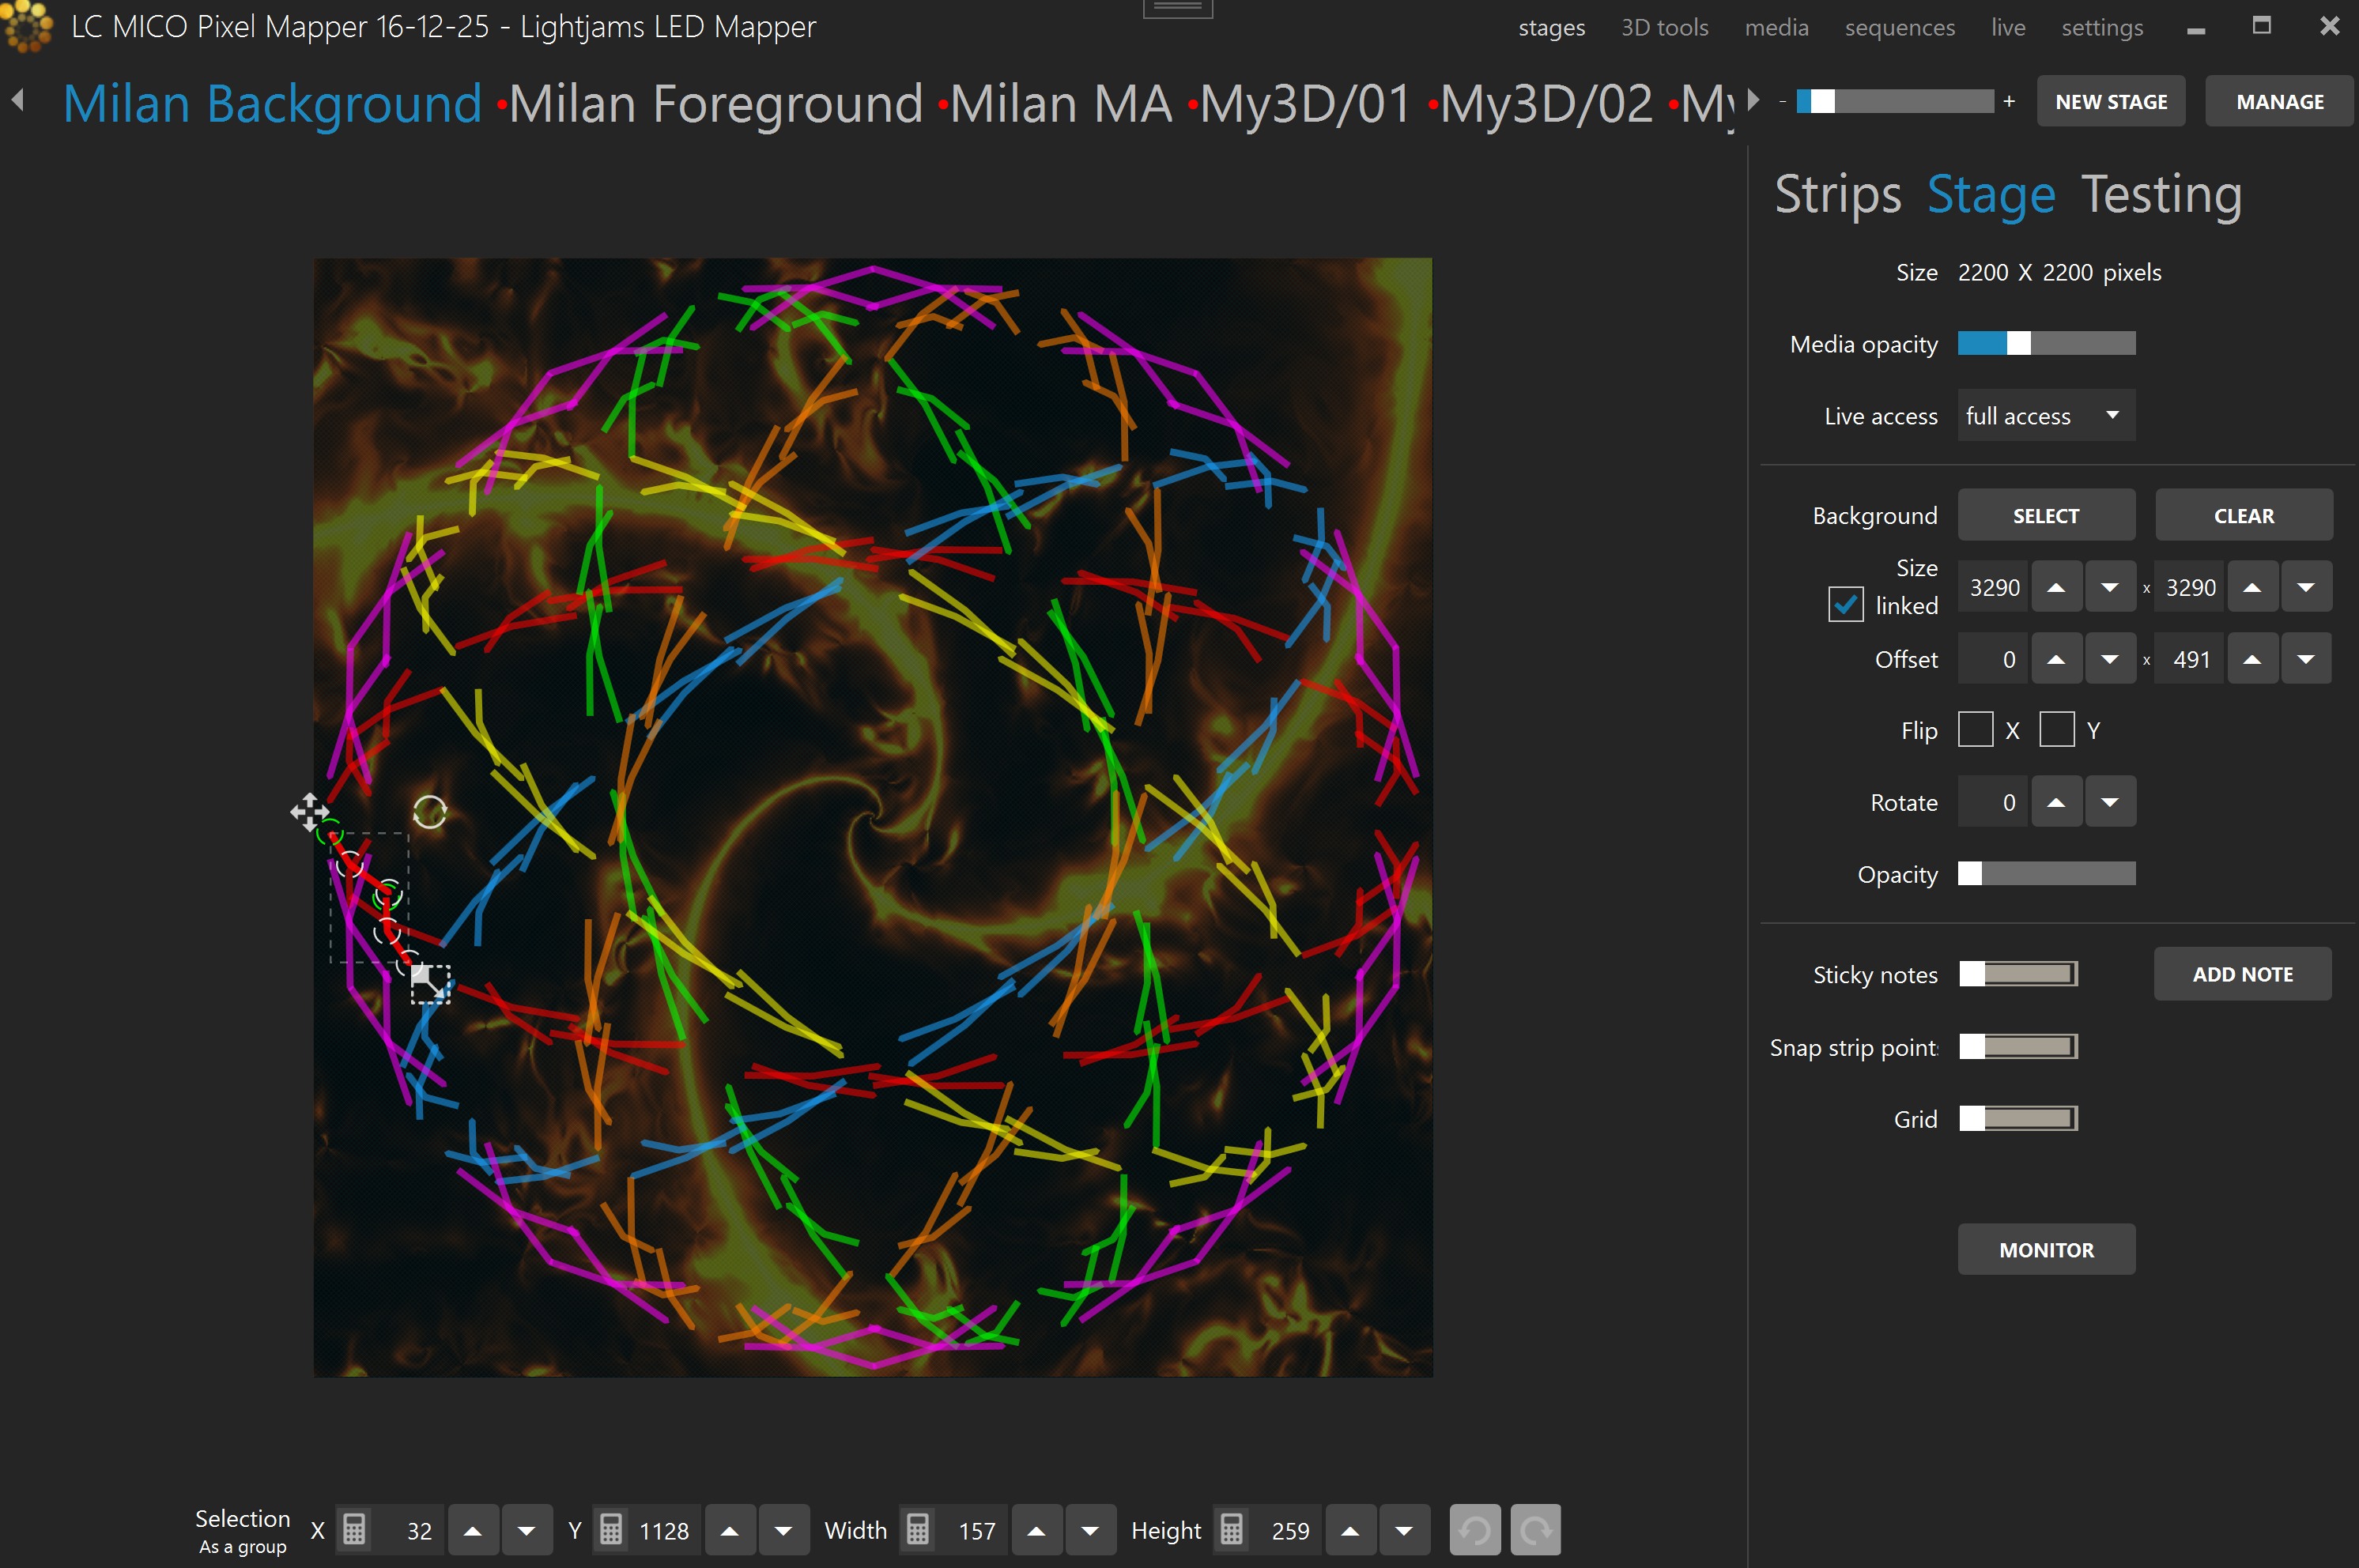This screenshot has width=2359, height=1568.
Task: Enable Flip X checkbox
Action: 1975,730
